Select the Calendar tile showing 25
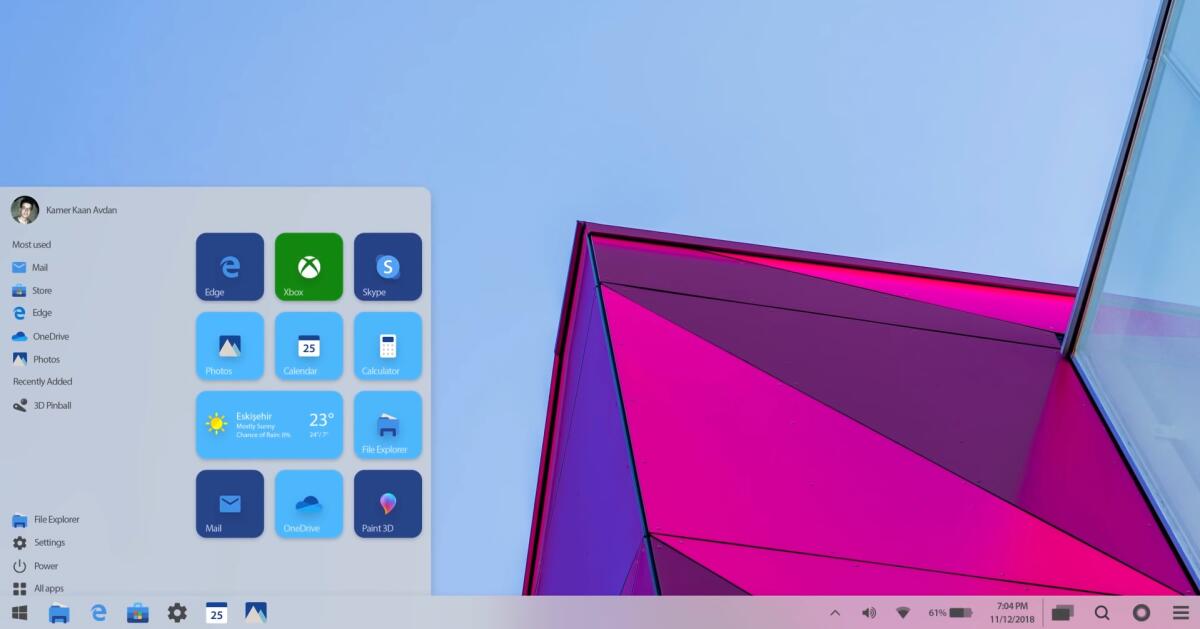Viewport: 1200px width, 629px height. [x=308, y=346]
